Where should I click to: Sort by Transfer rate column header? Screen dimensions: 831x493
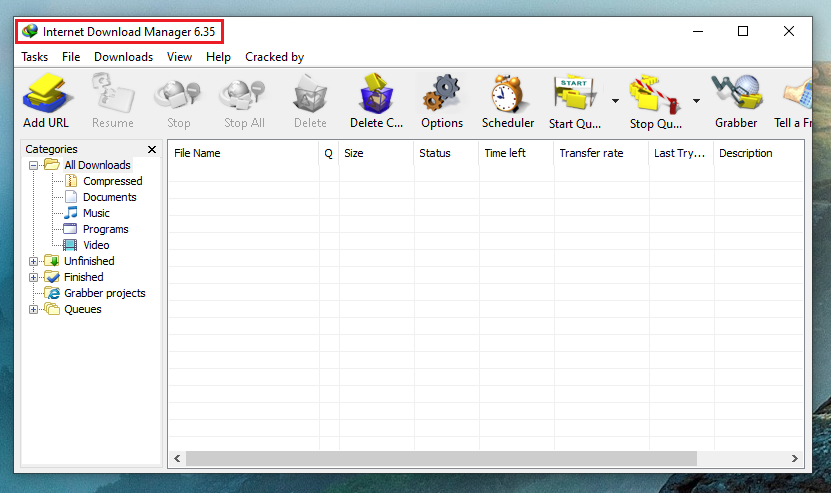[x=602, y=153]
